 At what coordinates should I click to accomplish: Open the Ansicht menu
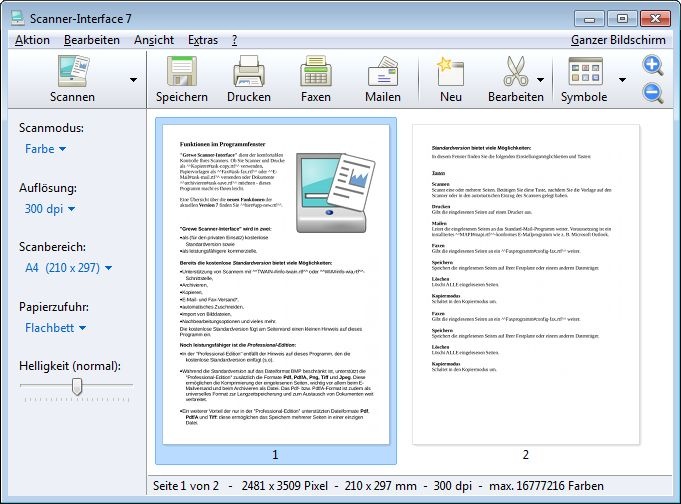click(x=154, y=40)
